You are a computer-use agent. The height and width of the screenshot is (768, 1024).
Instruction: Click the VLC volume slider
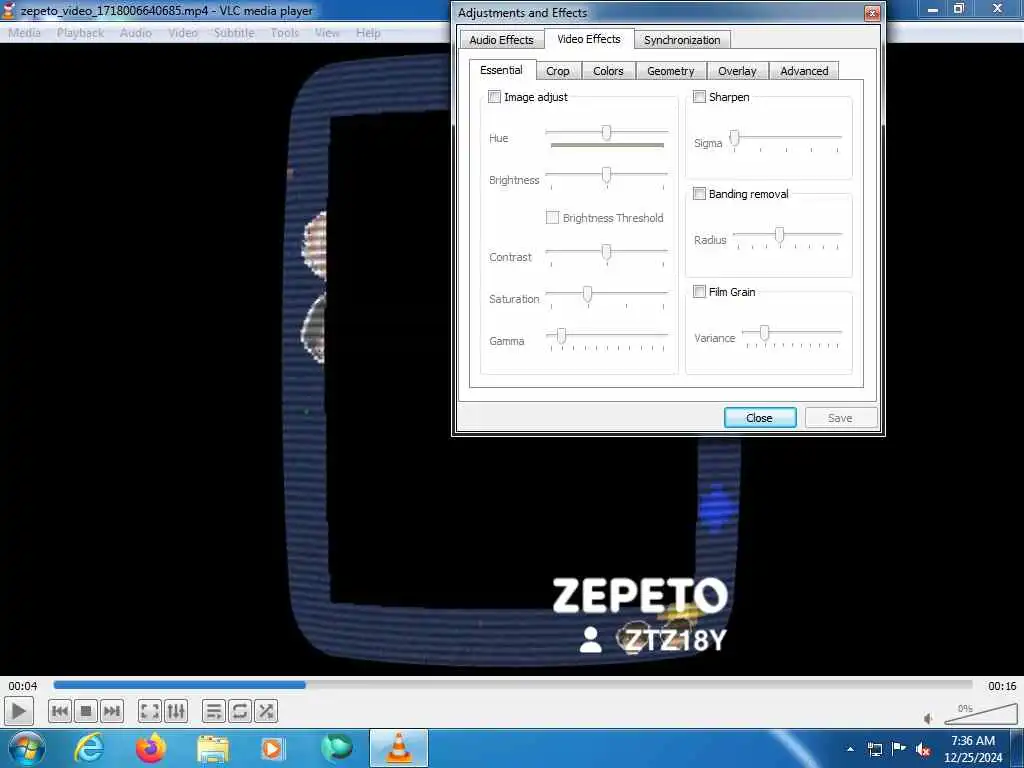pyautogui.click(x=980, y=714)
